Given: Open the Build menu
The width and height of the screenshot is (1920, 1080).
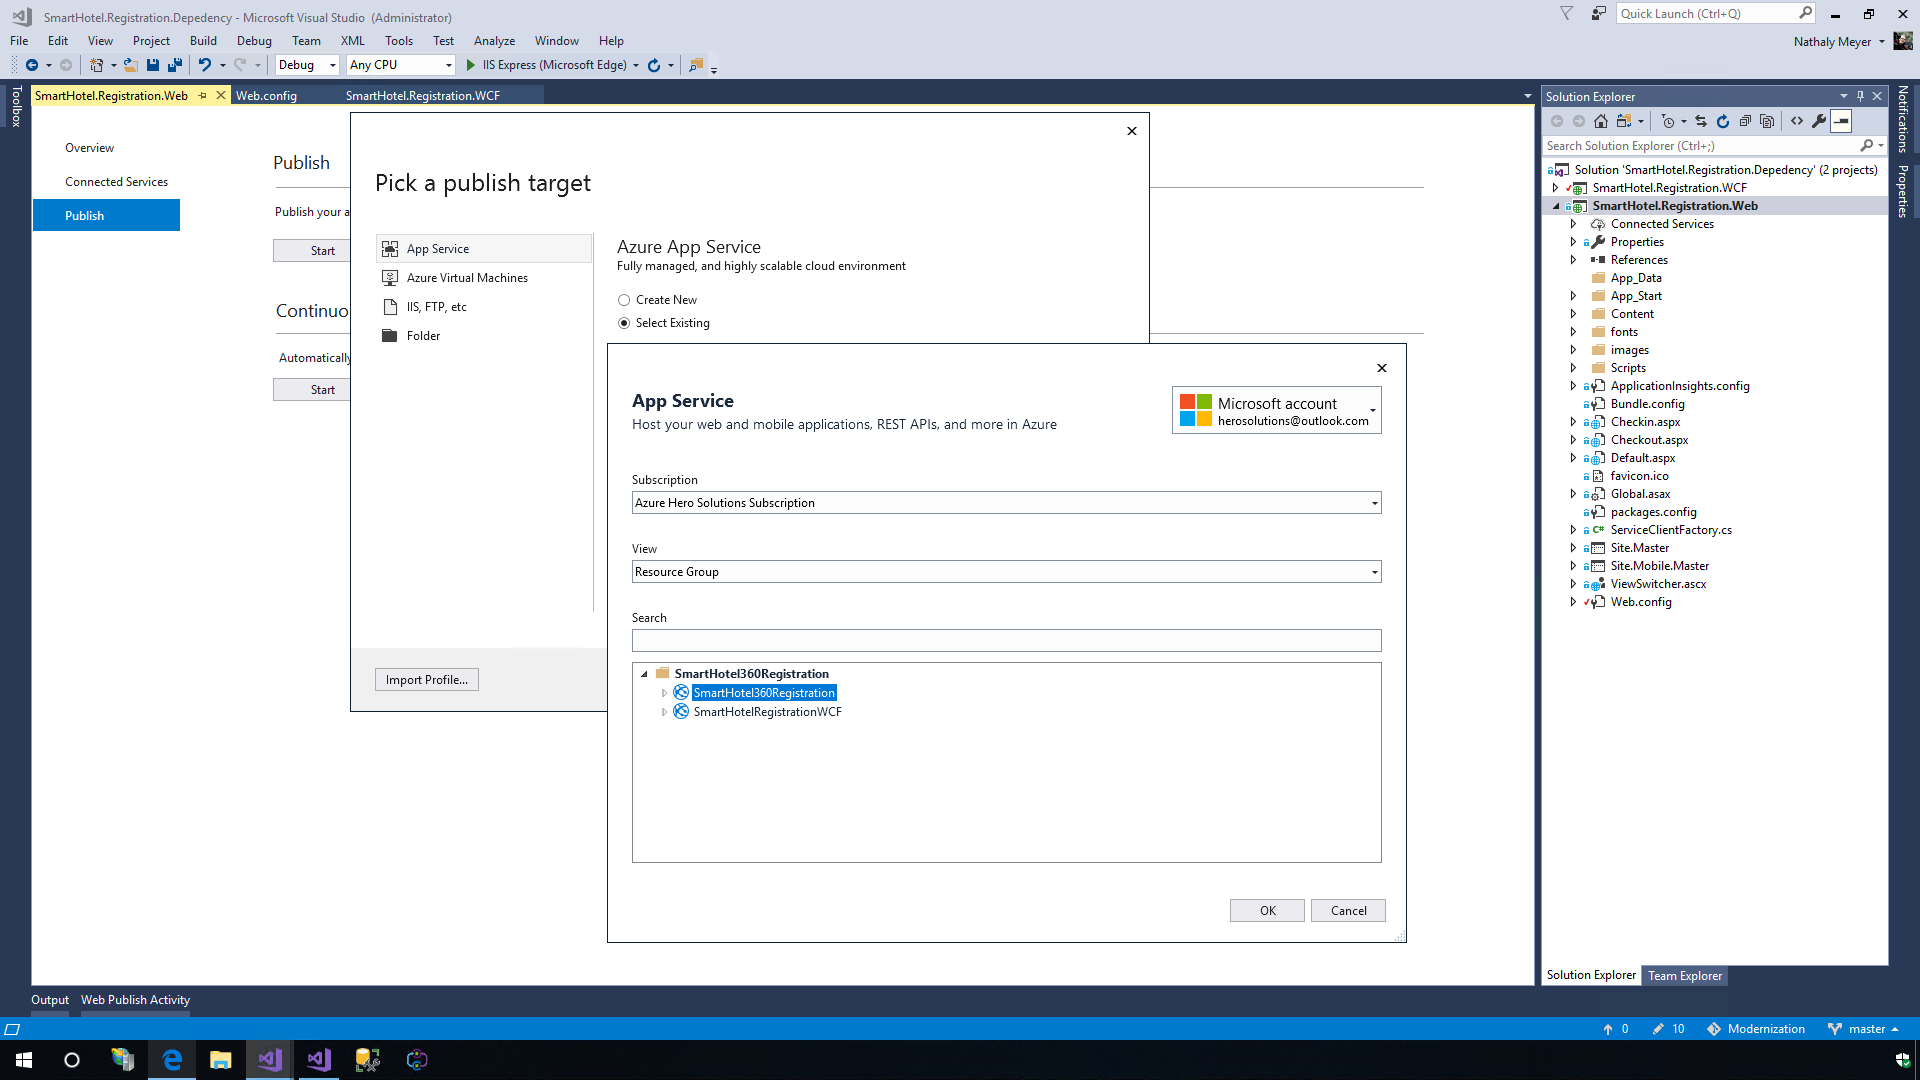Looking at the screenshot, I should coord(203,41).
